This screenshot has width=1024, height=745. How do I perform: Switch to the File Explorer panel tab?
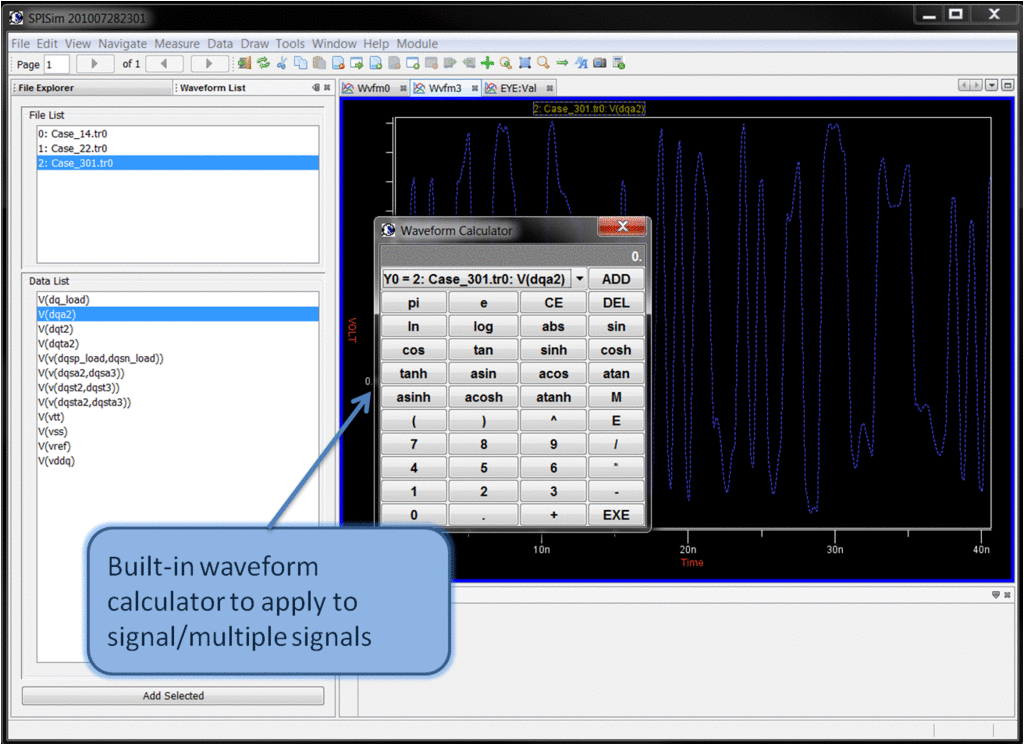click(x=46, y=88)
